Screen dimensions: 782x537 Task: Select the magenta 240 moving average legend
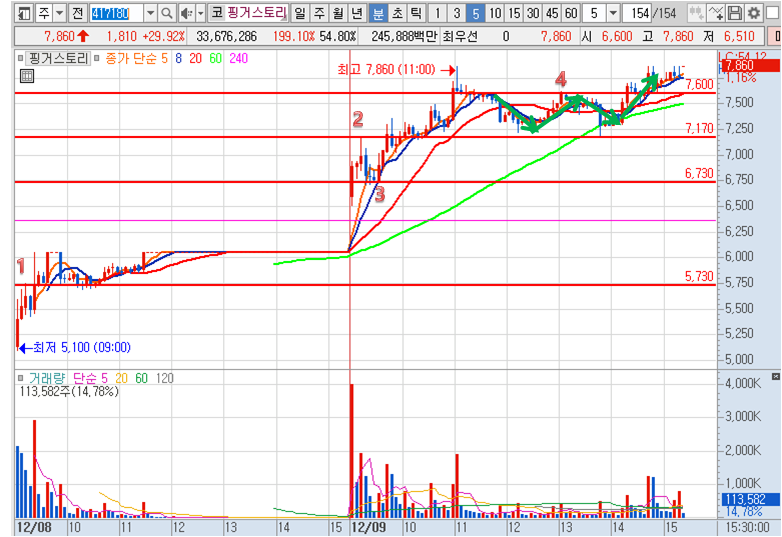pyautogui.click(x=238, y=58)
